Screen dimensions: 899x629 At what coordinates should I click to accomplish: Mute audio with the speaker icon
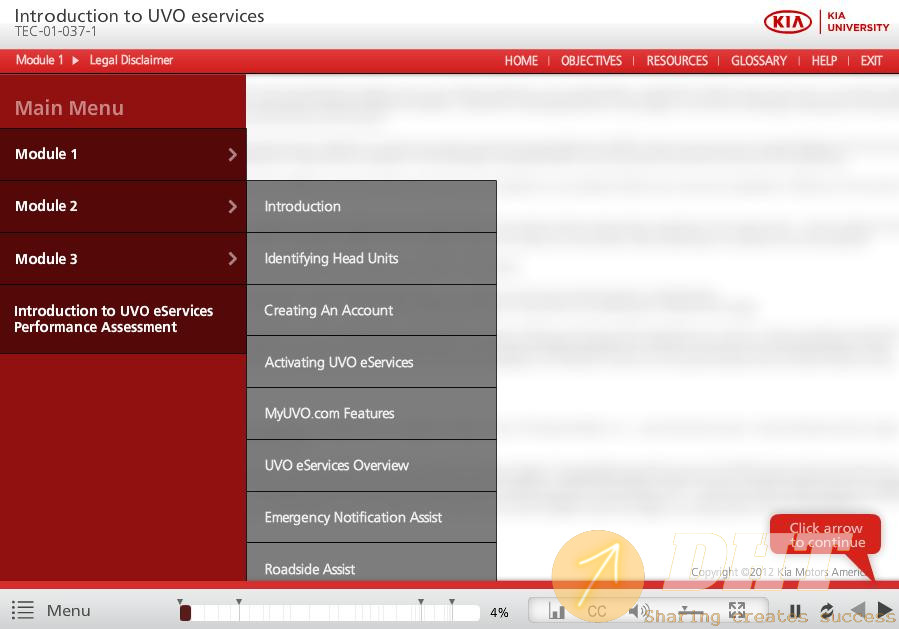[639, 611]
